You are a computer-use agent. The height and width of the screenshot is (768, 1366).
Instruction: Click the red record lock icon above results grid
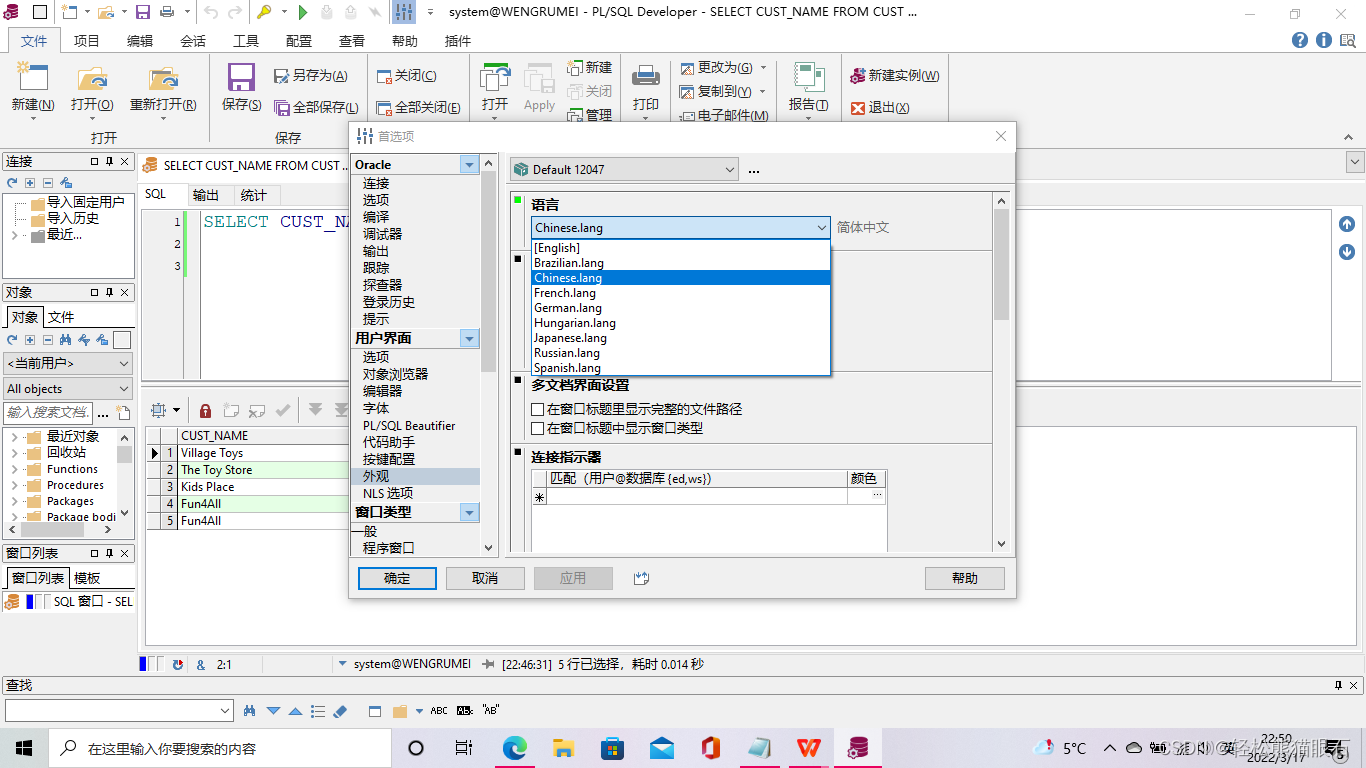click(204, 409)
